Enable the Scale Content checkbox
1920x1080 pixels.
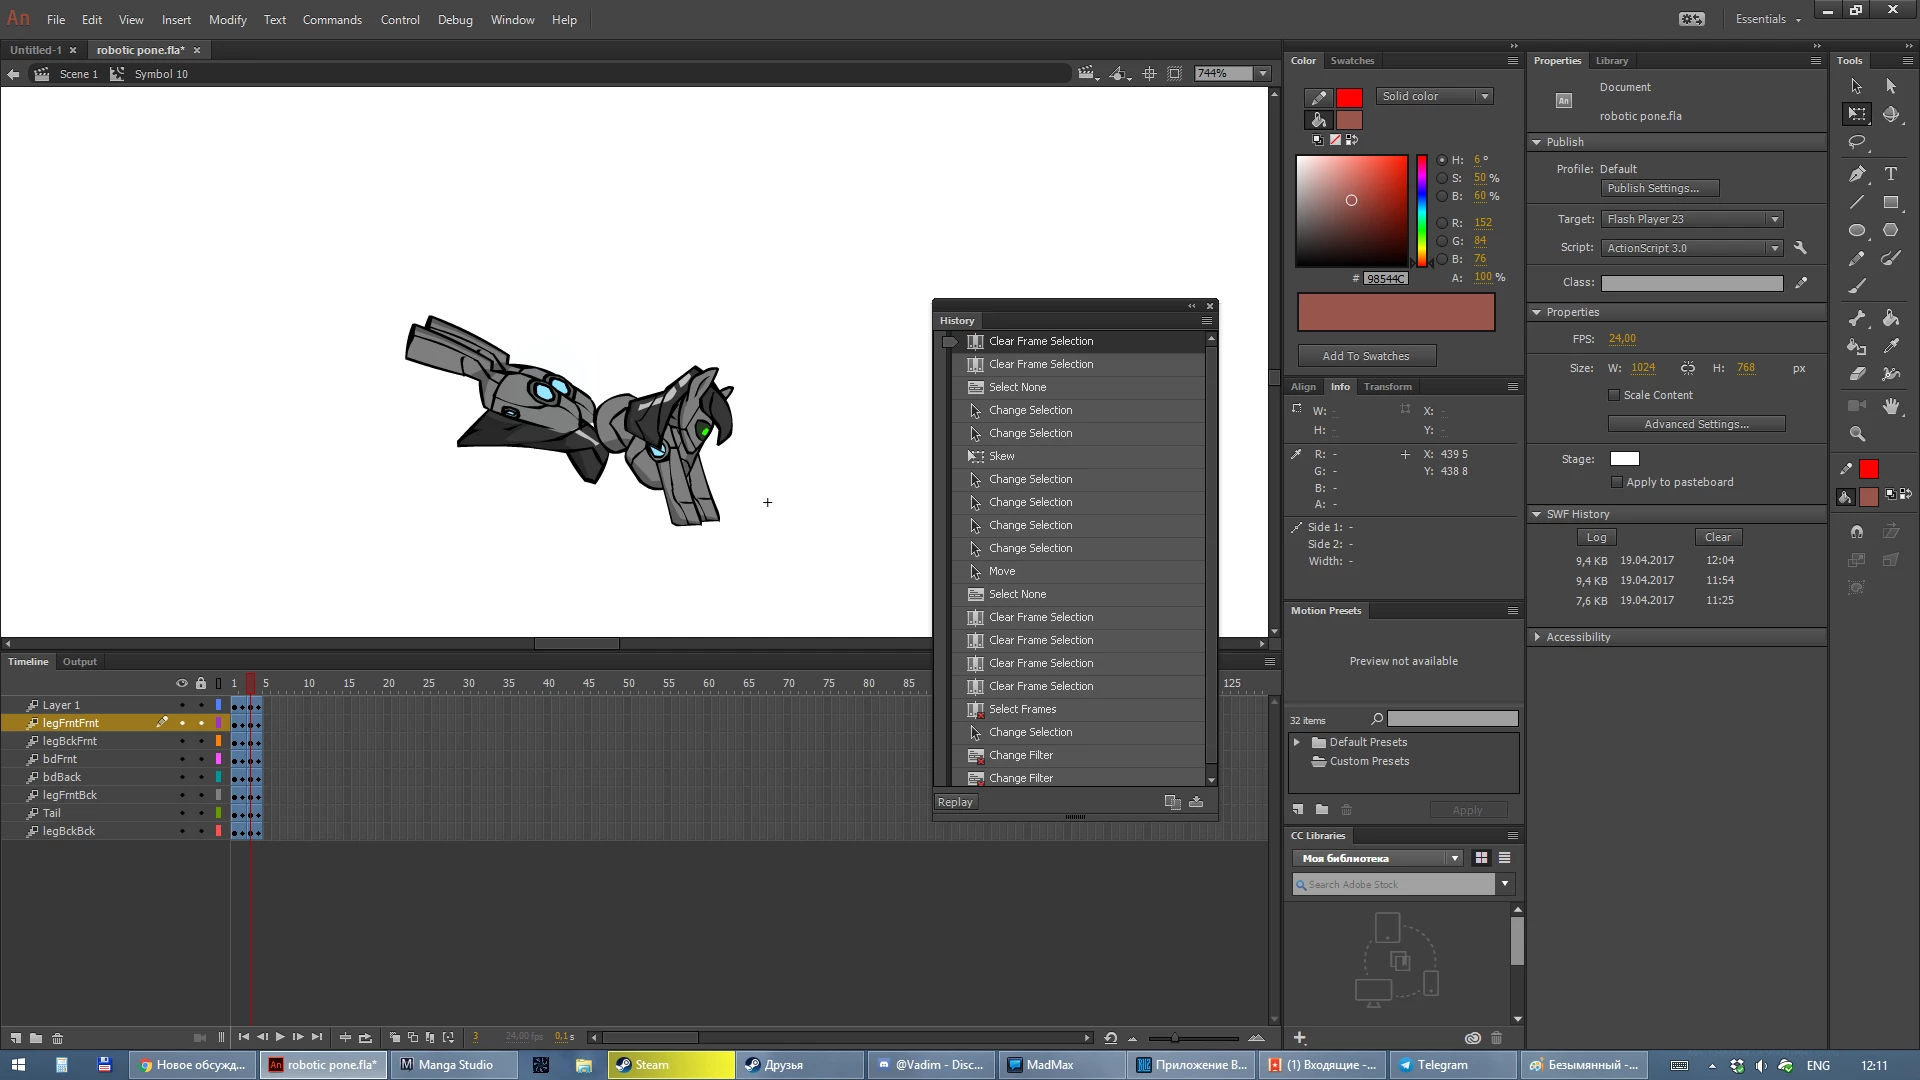point(1614,395)
